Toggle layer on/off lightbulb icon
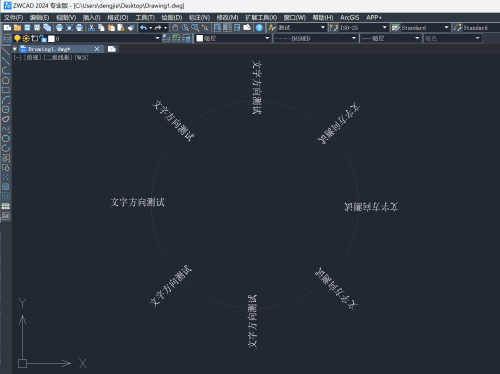Screen dimensions: 500x374 tap(17, 39)
